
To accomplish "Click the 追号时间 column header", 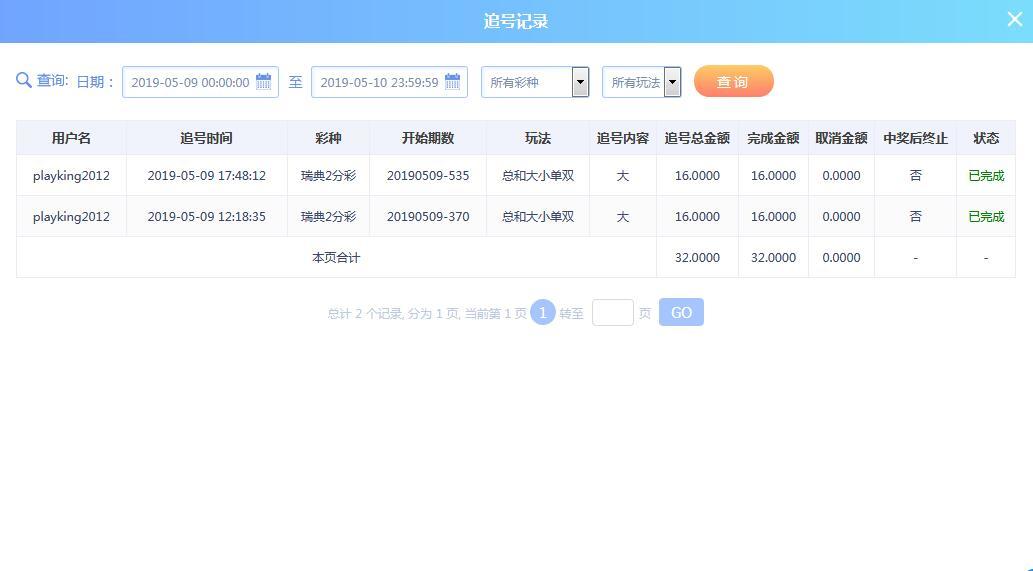I will [206, 138].
